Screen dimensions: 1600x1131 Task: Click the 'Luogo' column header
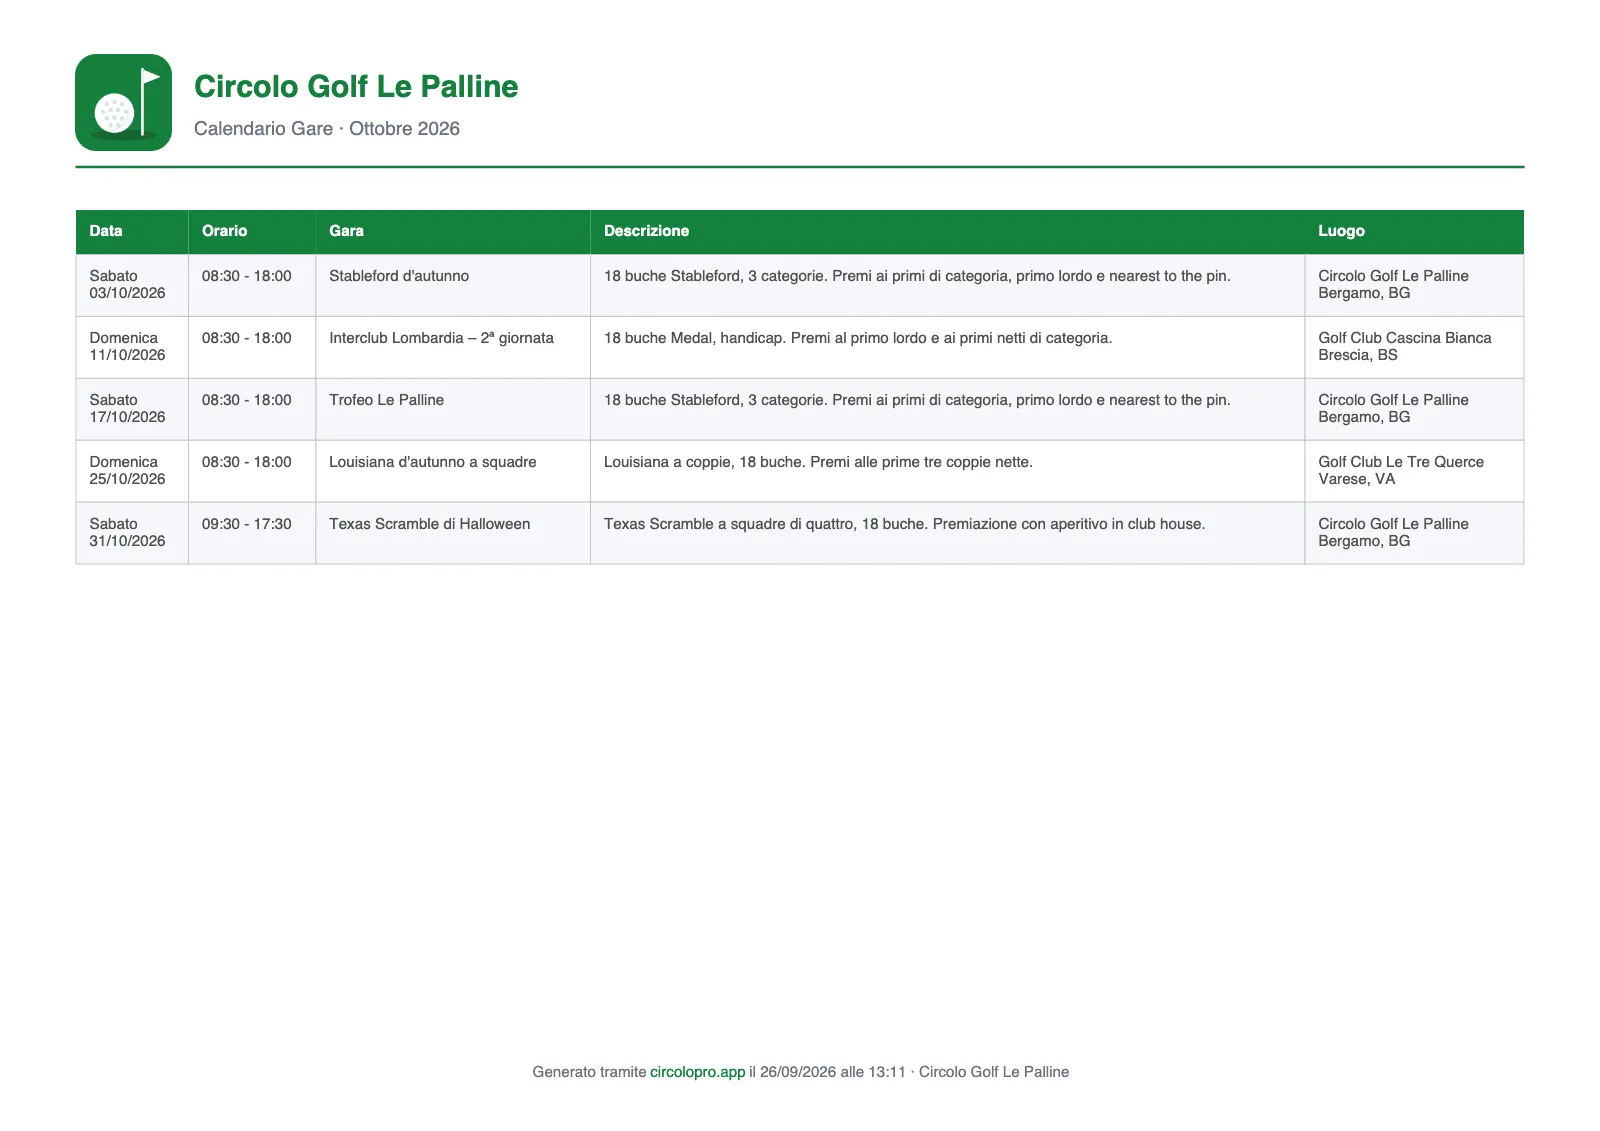click(1414, 231)
